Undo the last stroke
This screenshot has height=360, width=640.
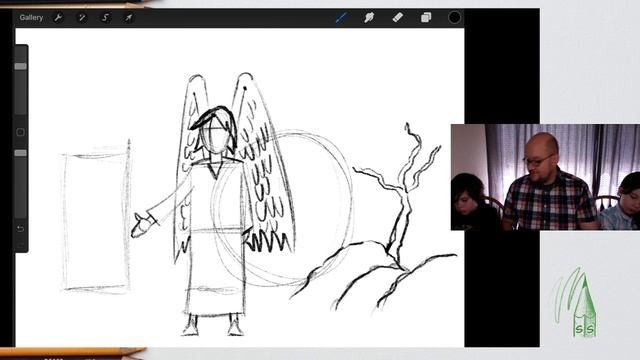20,229
